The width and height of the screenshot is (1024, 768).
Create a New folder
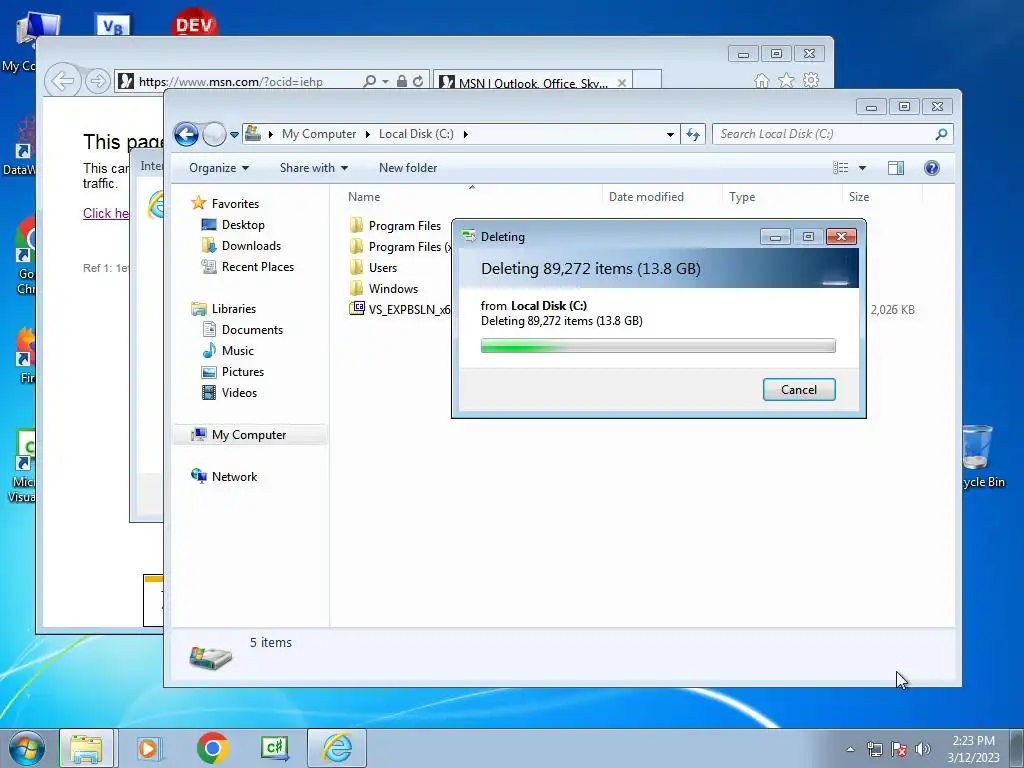[408, 168]
